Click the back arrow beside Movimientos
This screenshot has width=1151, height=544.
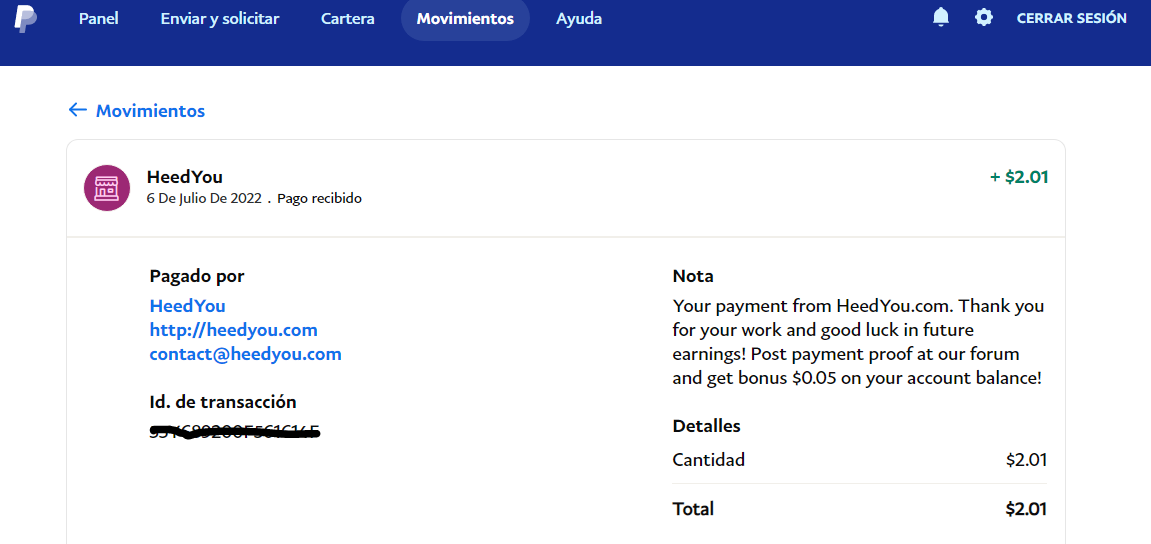point(77,110)
